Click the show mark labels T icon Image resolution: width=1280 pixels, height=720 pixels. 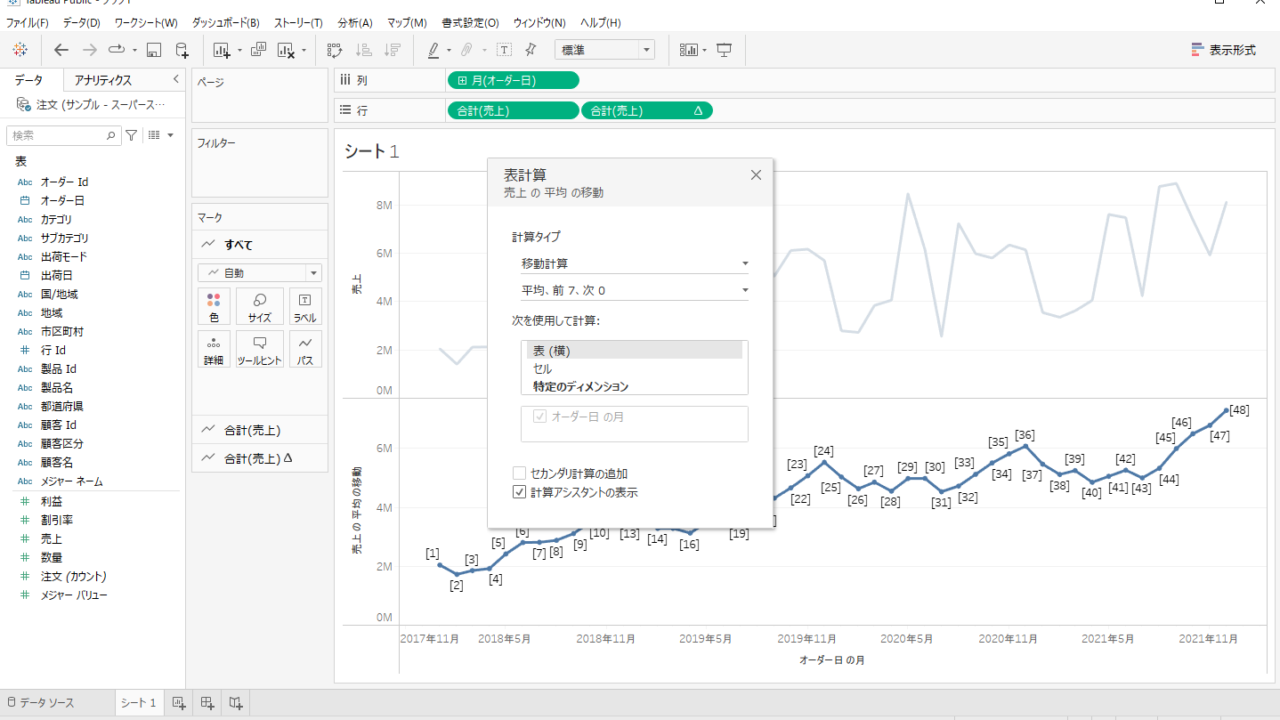coord(505,49)
